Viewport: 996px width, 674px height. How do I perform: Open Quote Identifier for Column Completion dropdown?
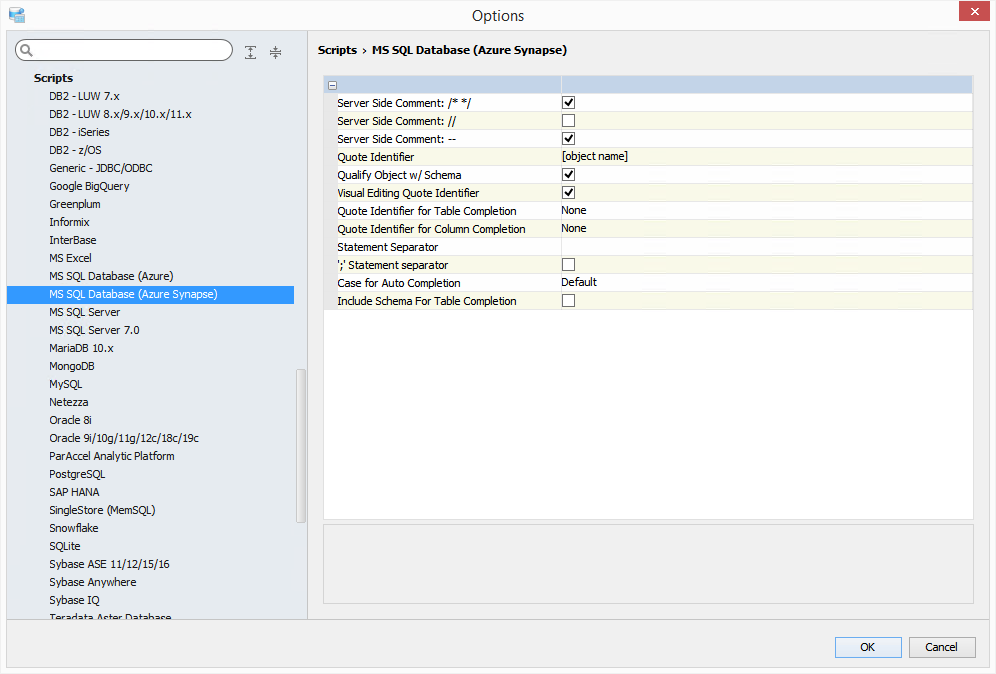coord(765,229)
